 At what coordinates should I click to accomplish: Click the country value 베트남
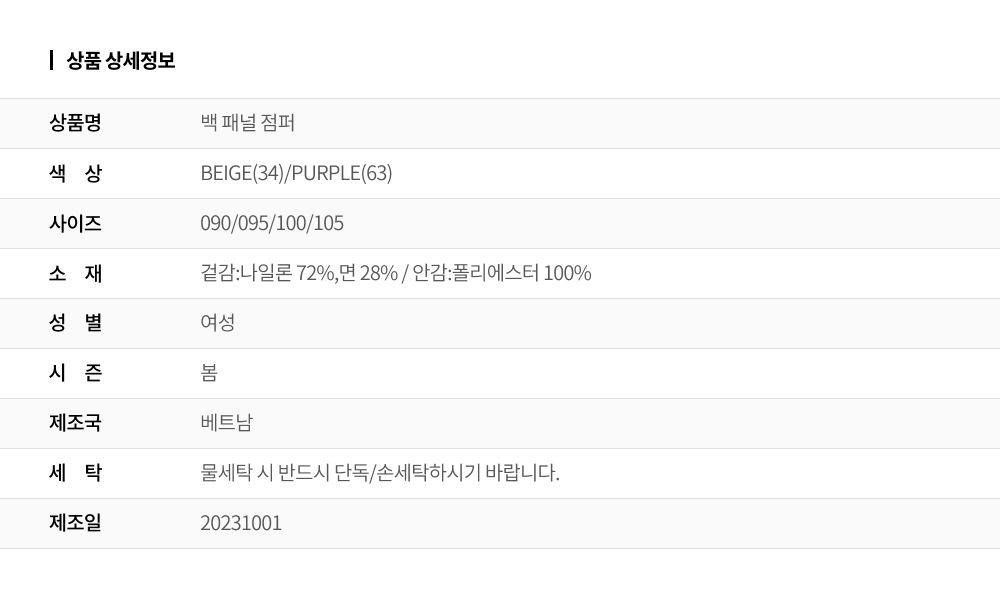coord(226,423)
